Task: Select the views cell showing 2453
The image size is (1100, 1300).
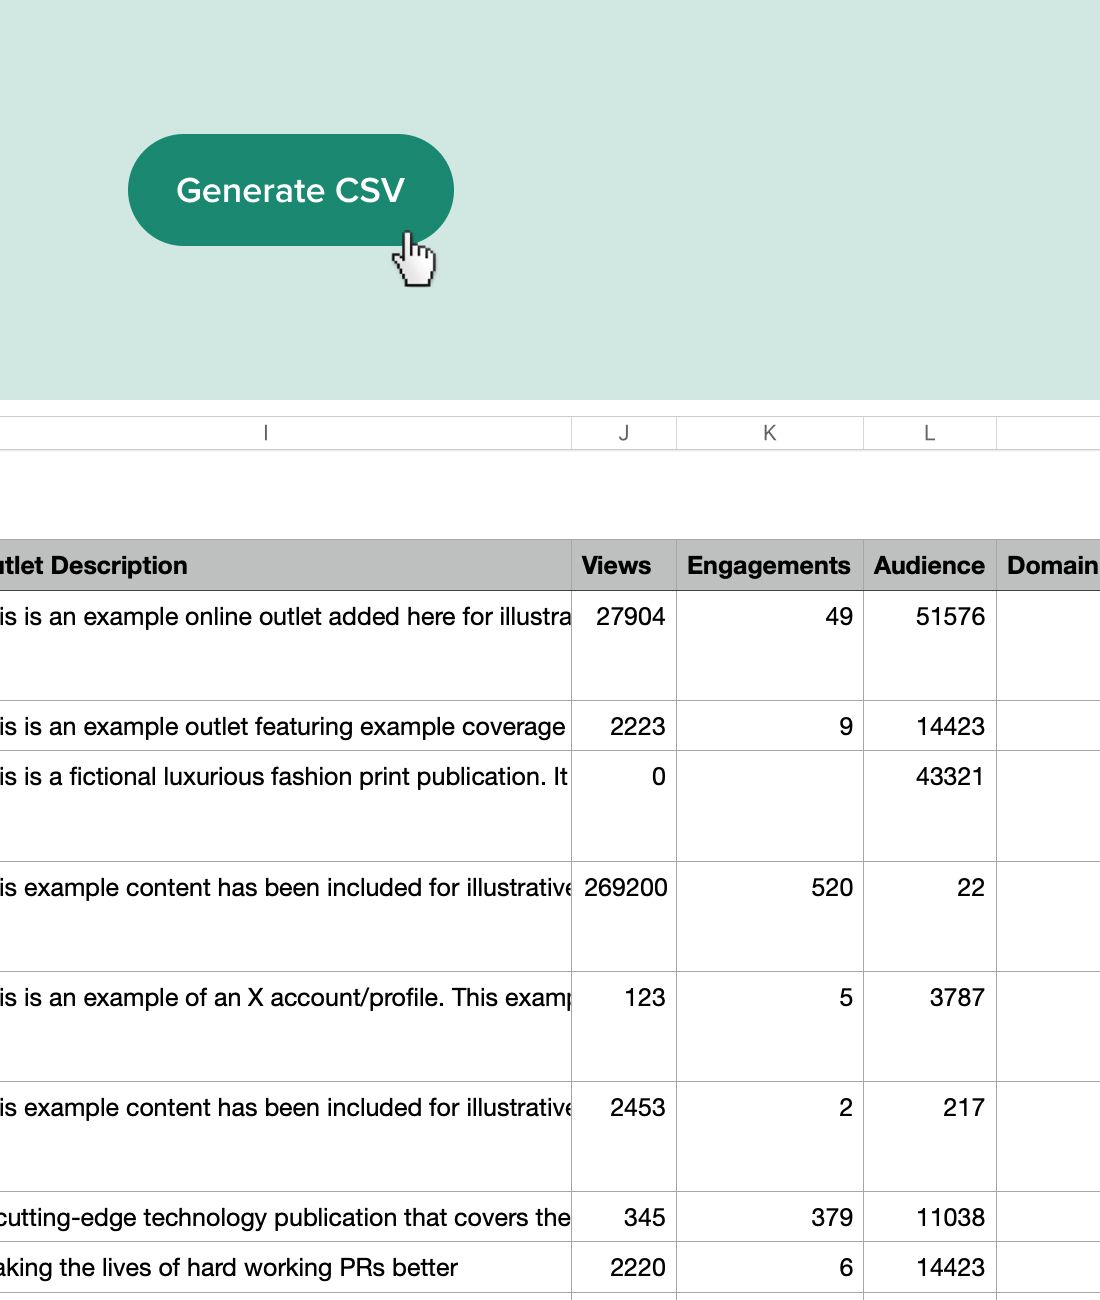Action: [x=624, y=1136]
